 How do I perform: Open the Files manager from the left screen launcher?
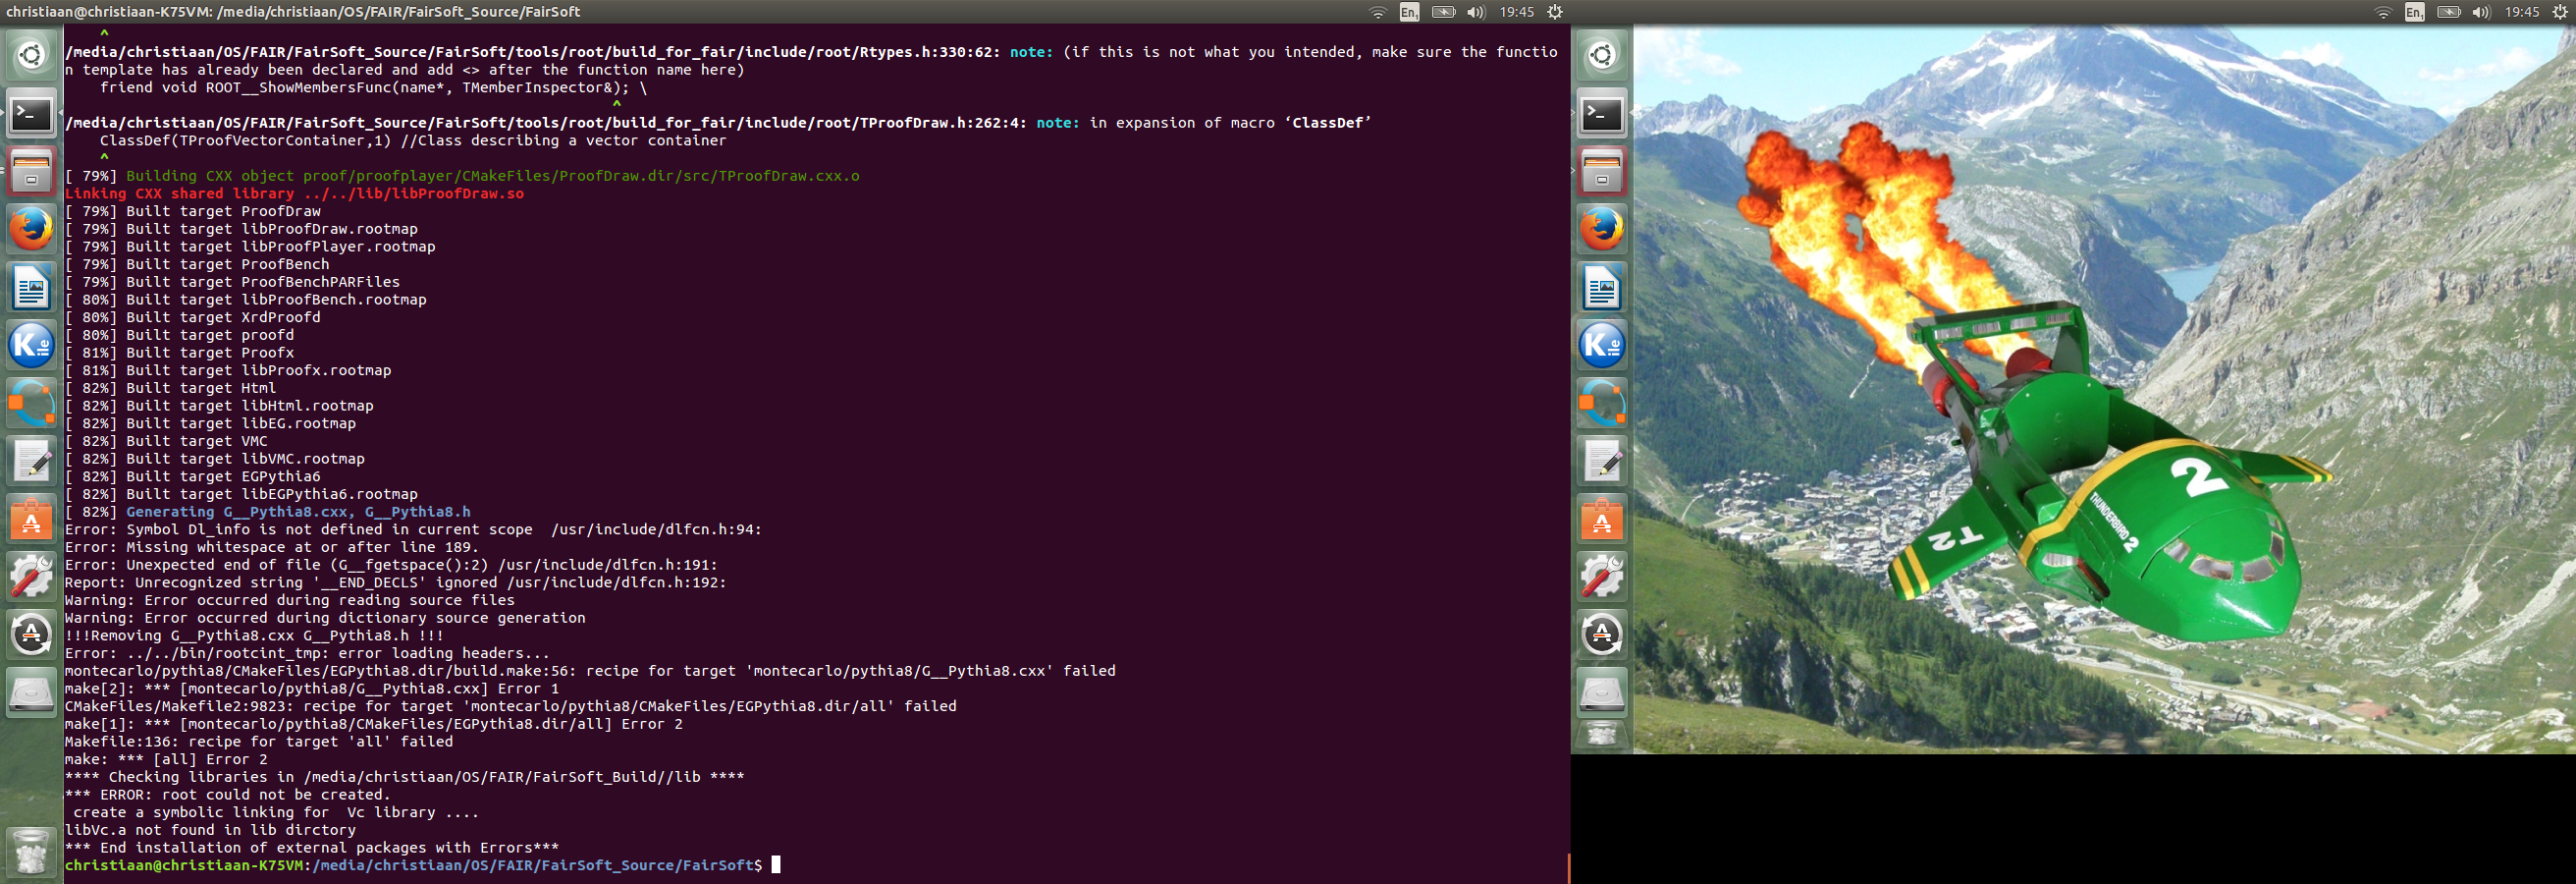(31, 171)
